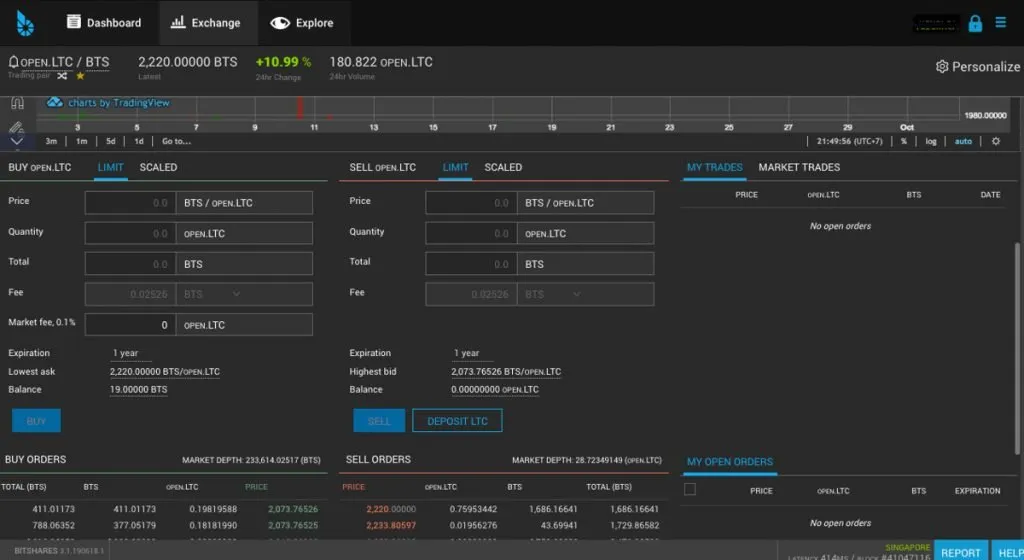Click the Lowest ask 2,220.00000 value
1024x560 pixels.
click(x=165, y=371)
